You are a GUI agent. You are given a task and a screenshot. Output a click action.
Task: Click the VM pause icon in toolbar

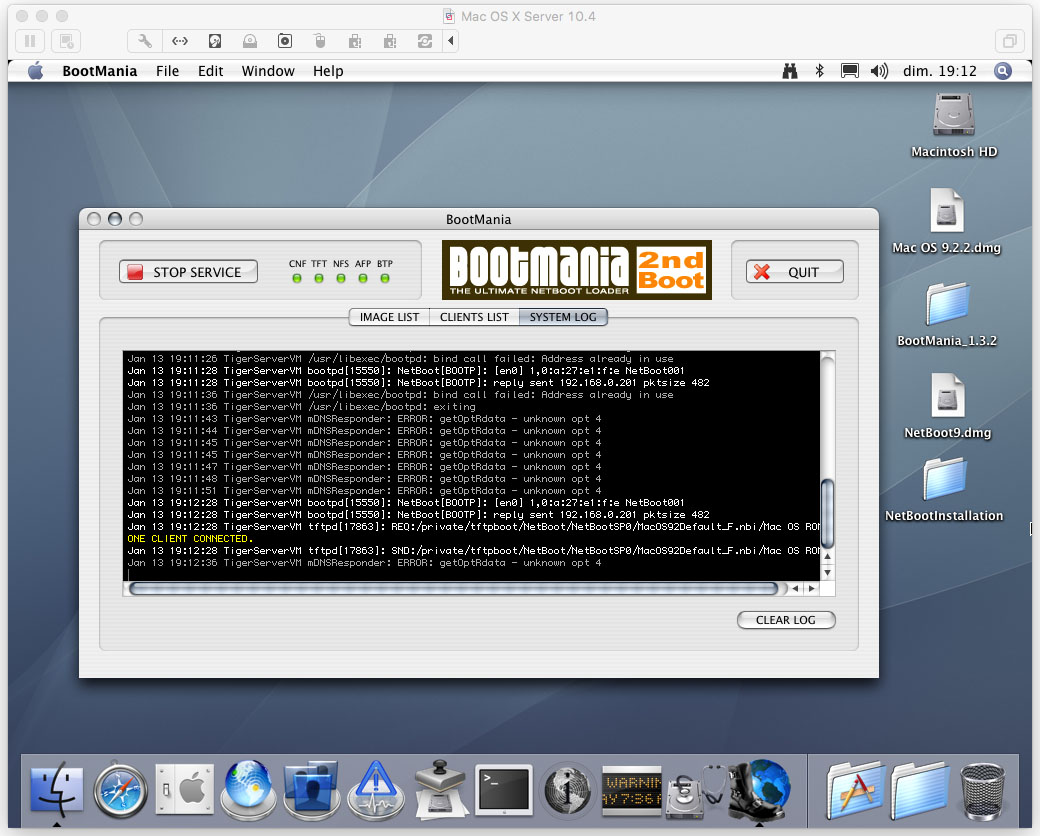pos(30,41)
